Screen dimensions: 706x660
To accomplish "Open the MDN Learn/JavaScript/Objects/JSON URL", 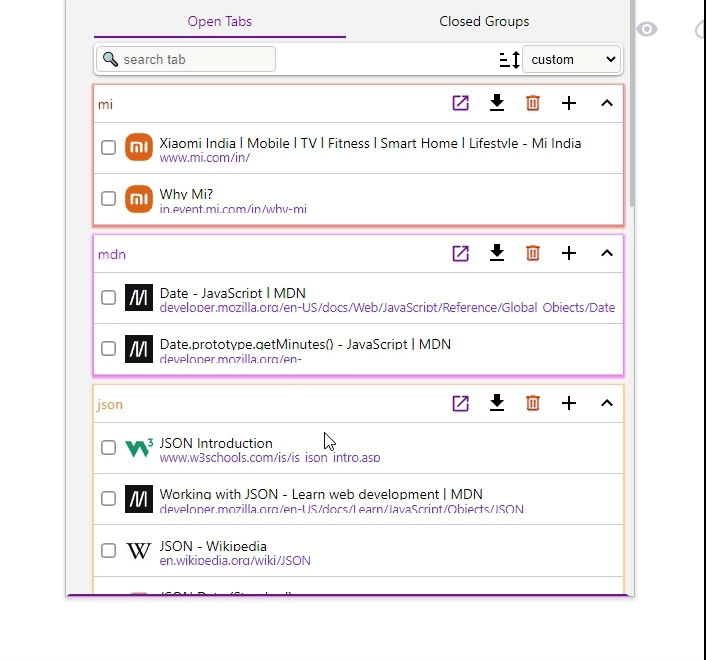I will click(341, 509).
